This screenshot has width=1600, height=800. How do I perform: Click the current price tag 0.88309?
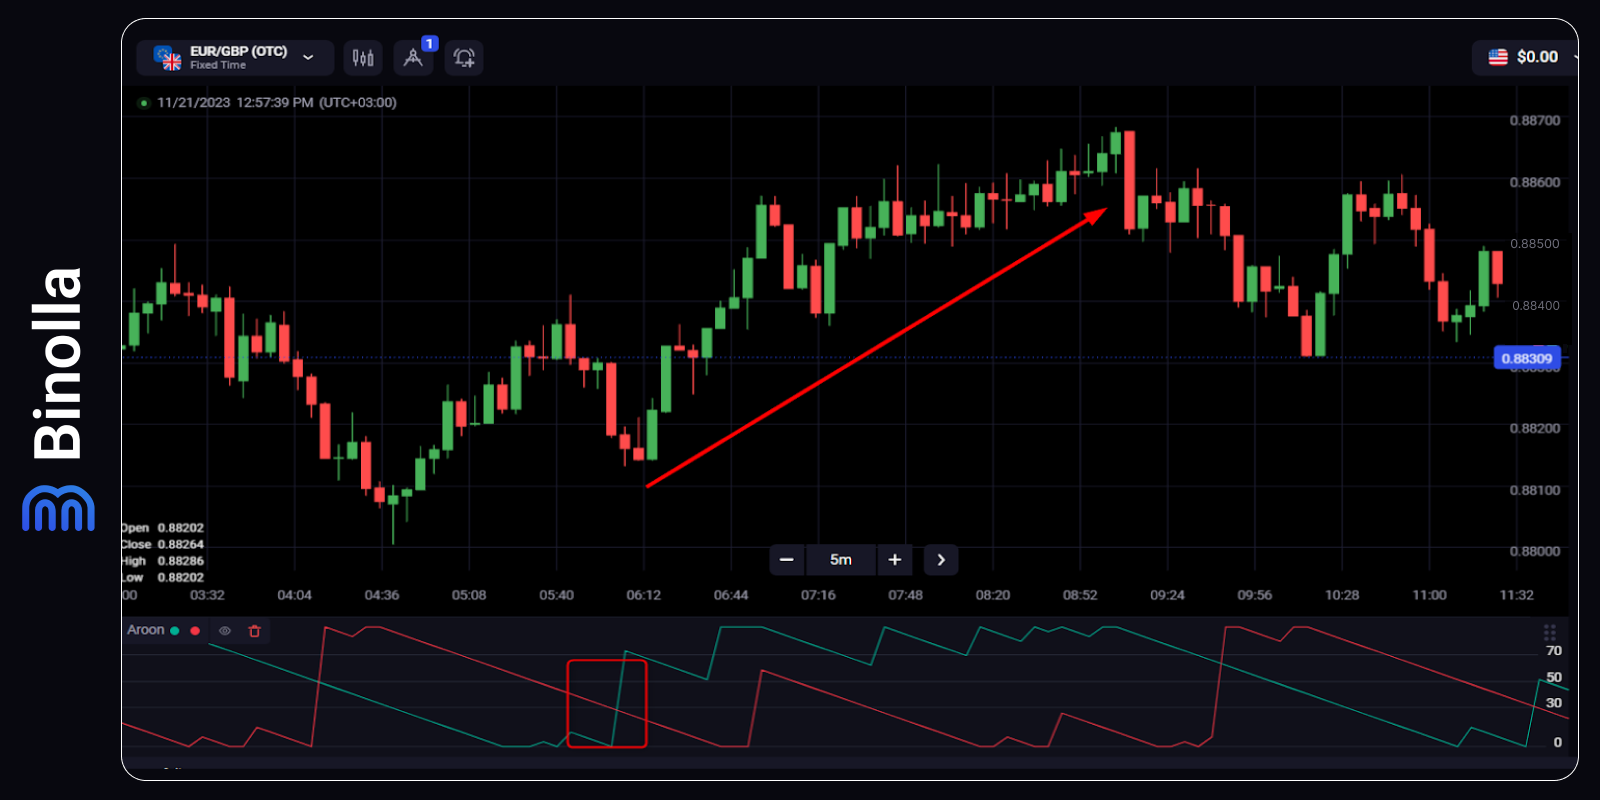1527,358
